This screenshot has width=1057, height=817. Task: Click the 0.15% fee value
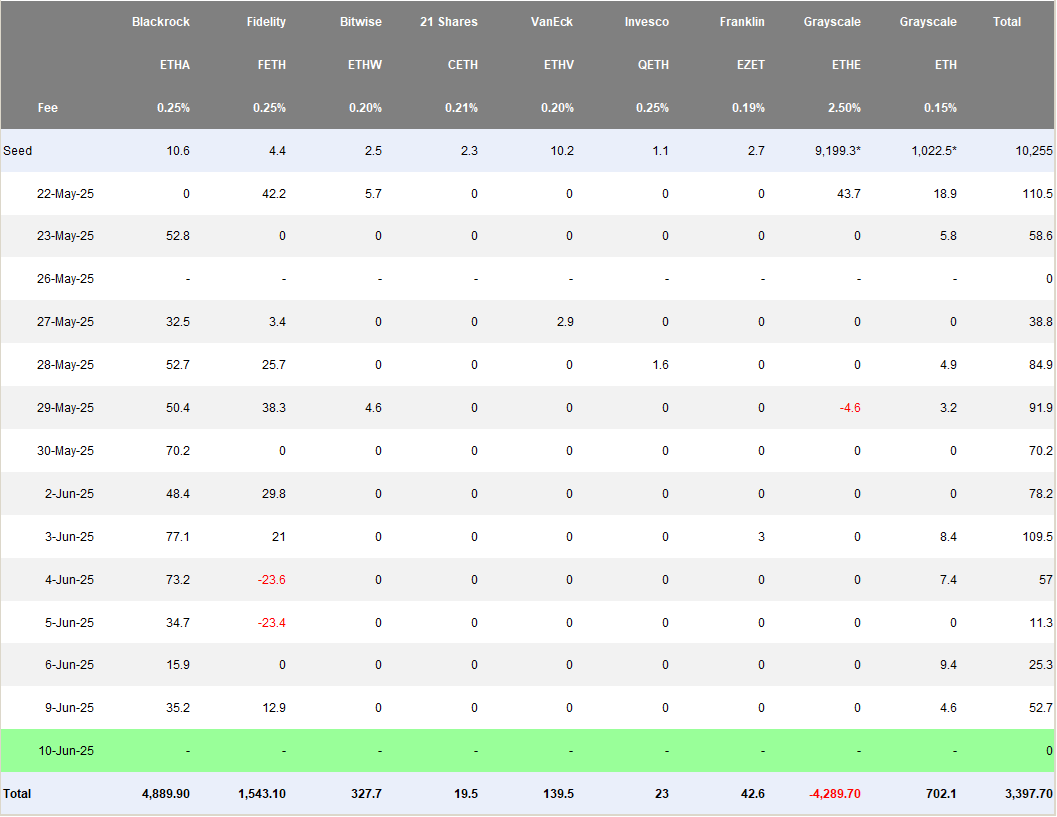point(940,108)
